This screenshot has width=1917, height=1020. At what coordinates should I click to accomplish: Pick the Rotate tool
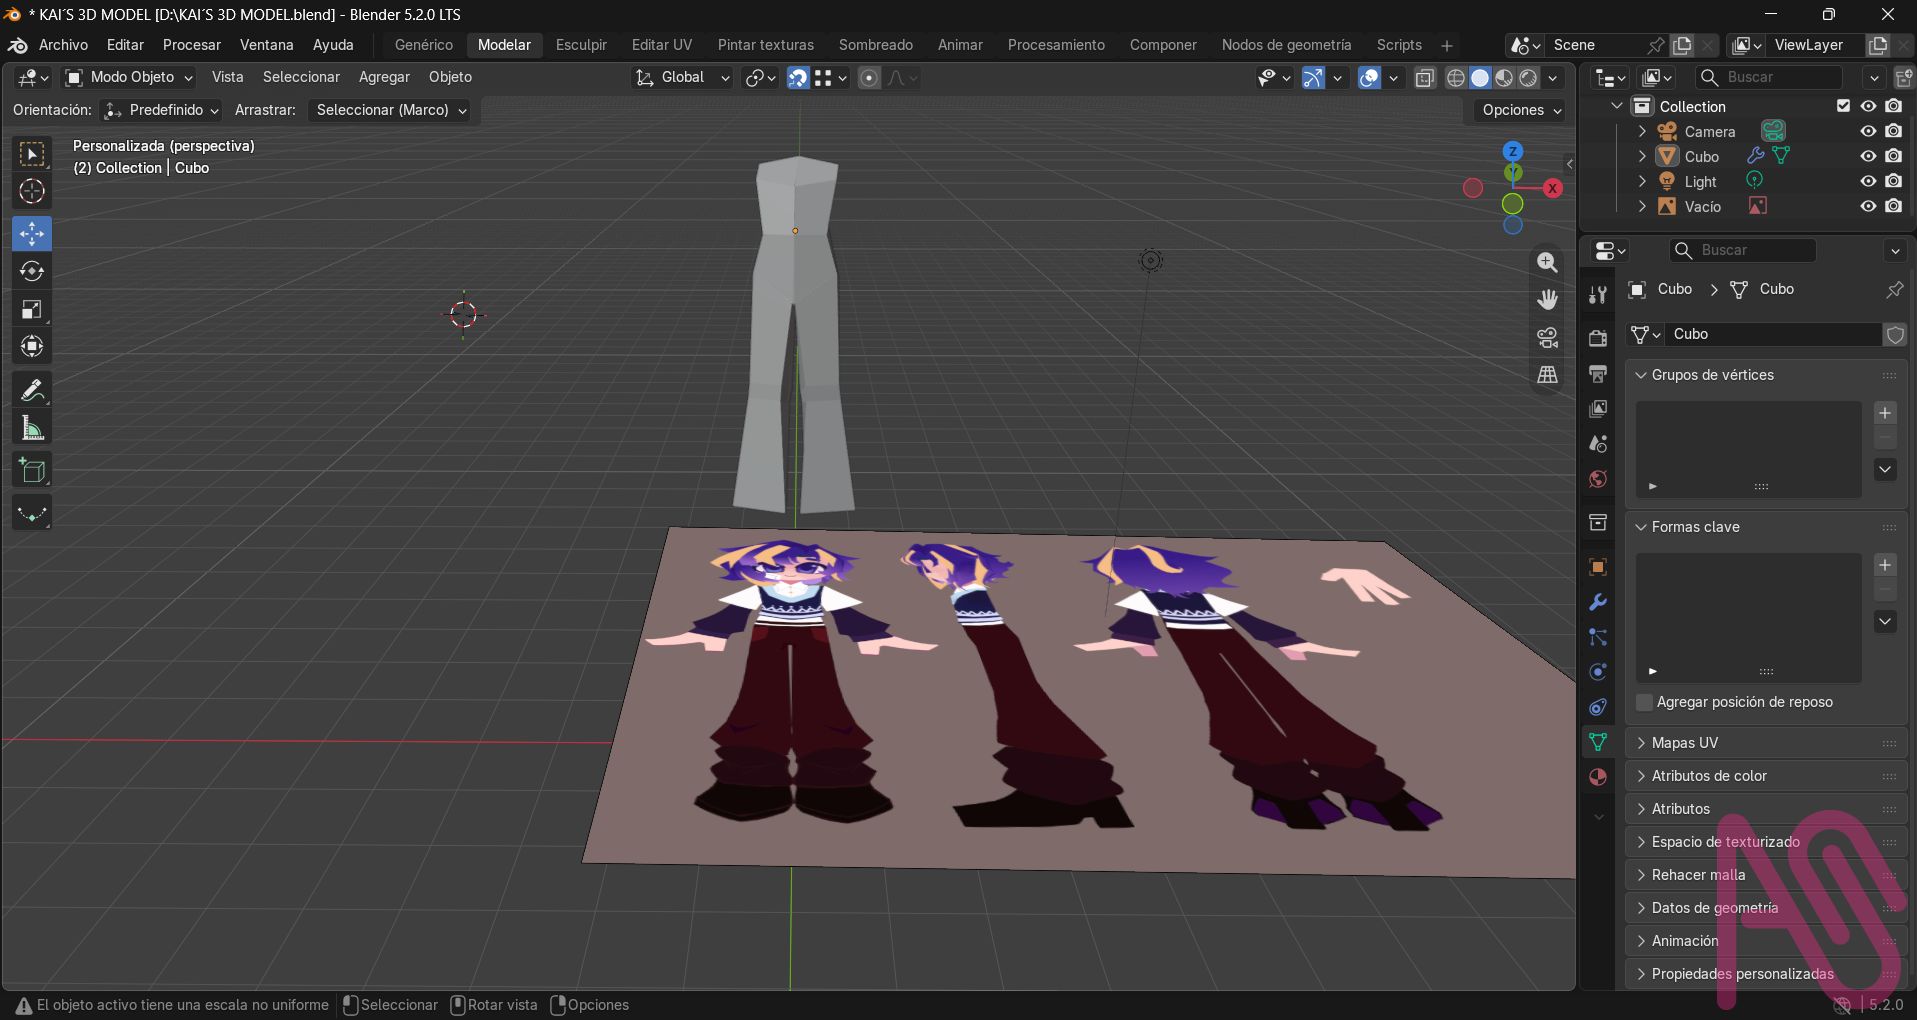(x=32, y=271)
